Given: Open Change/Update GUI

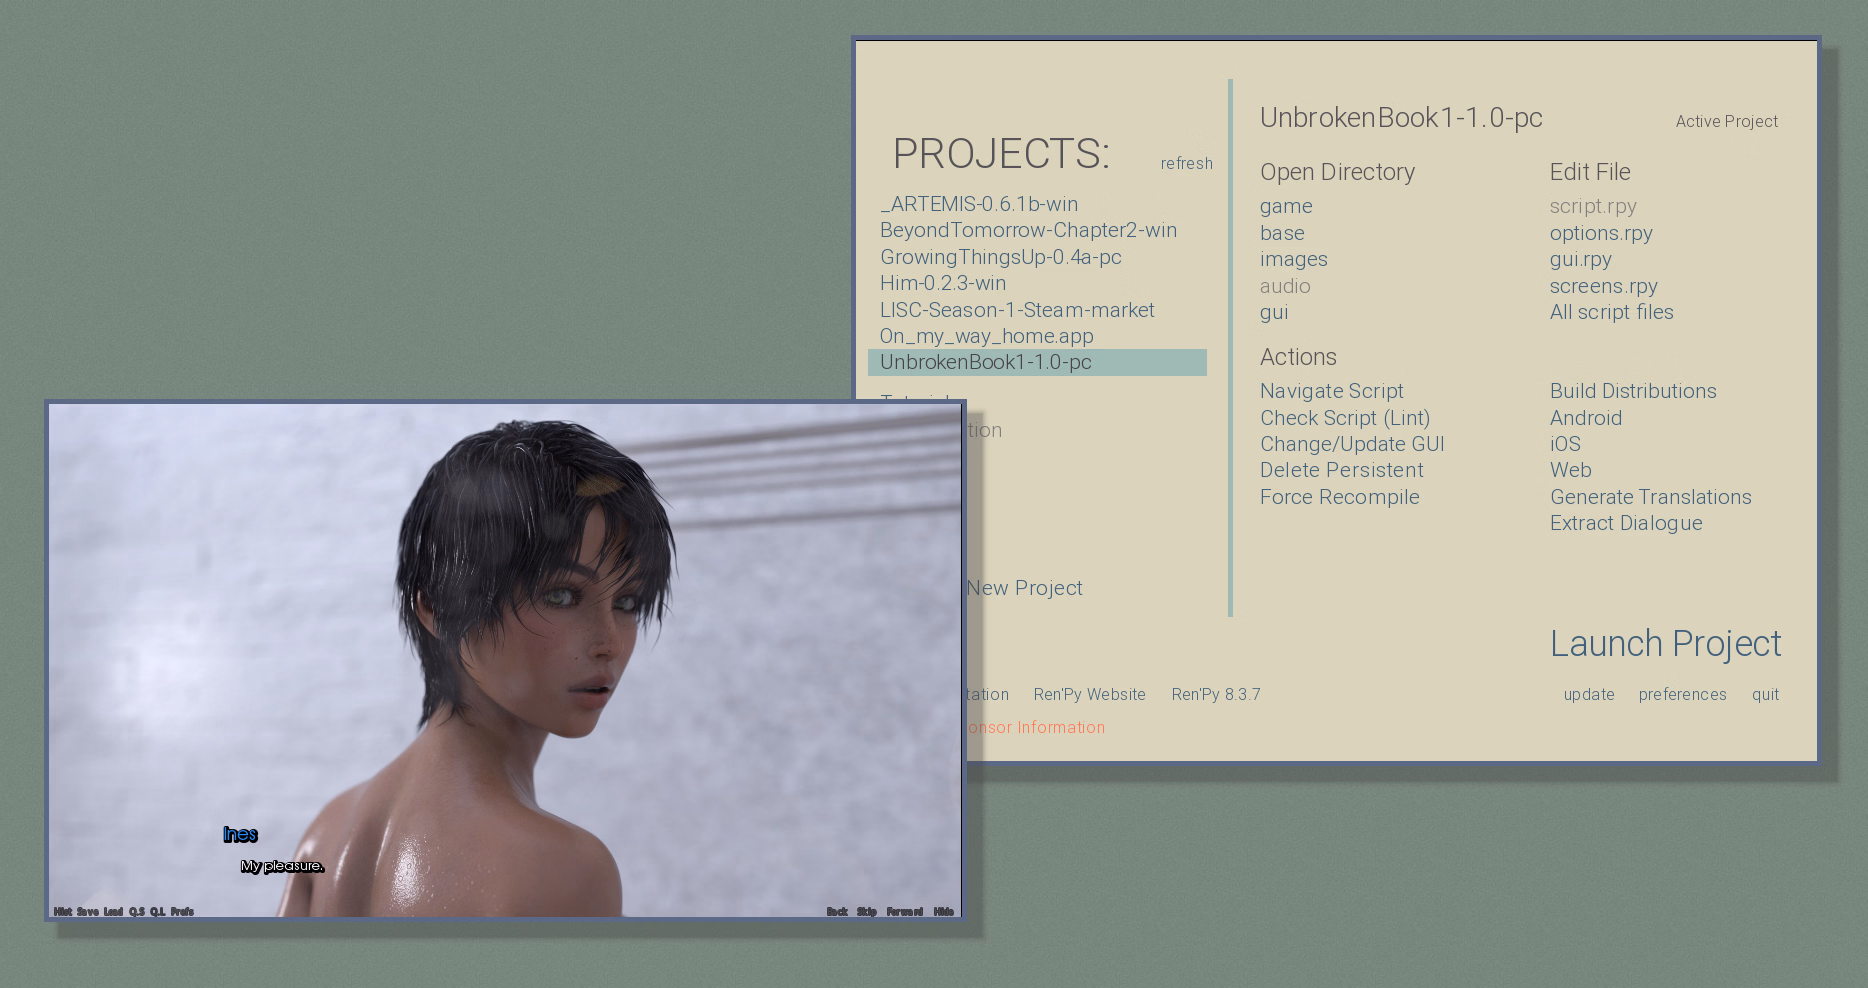Looking at the screenshot, I should point(1352,444).
